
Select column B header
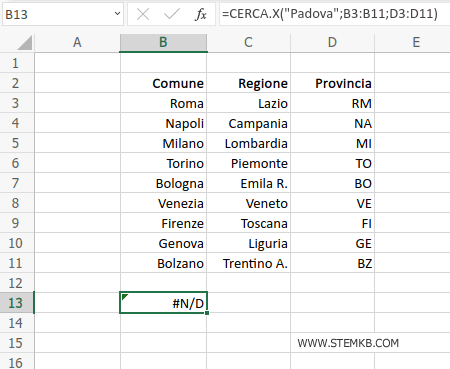pos(163,43)
